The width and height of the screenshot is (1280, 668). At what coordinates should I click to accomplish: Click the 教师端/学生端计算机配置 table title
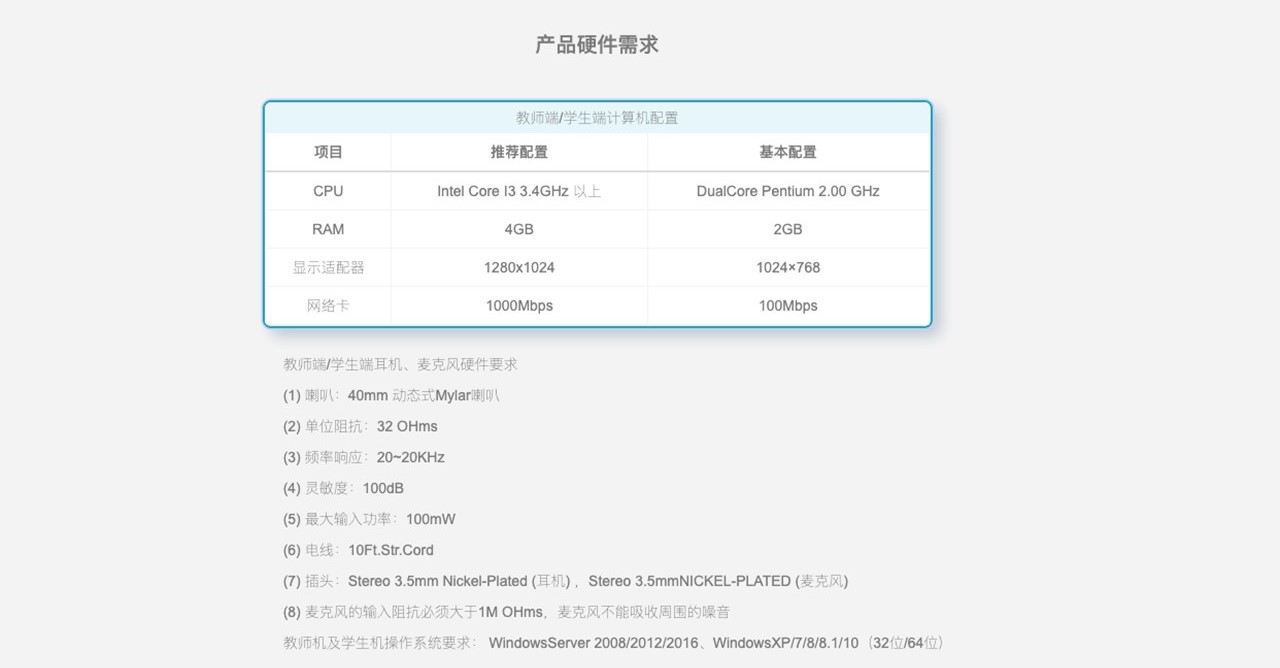597,118
